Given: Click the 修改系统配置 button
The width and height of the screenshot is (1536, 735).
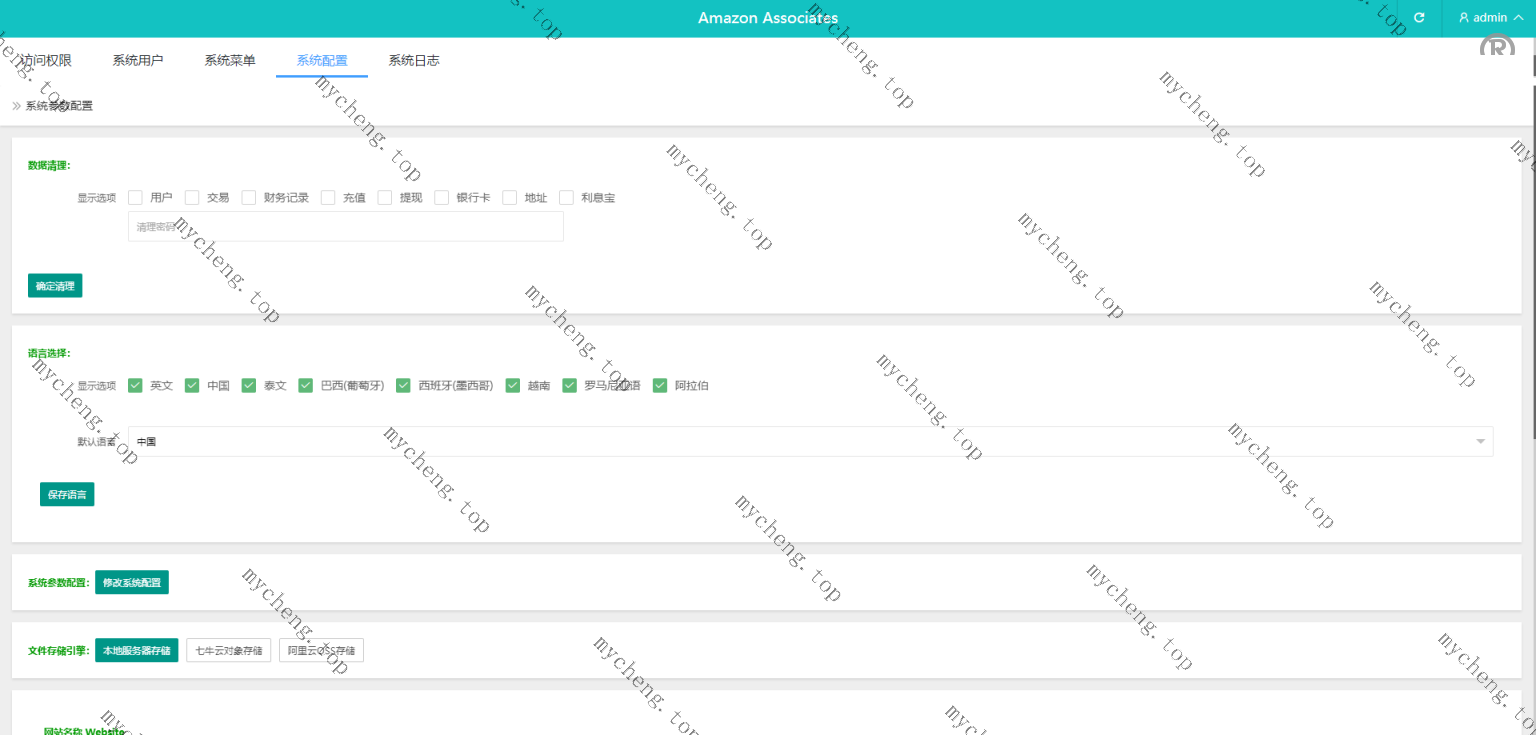Looking at the screenshot, I should pos(132,583).
